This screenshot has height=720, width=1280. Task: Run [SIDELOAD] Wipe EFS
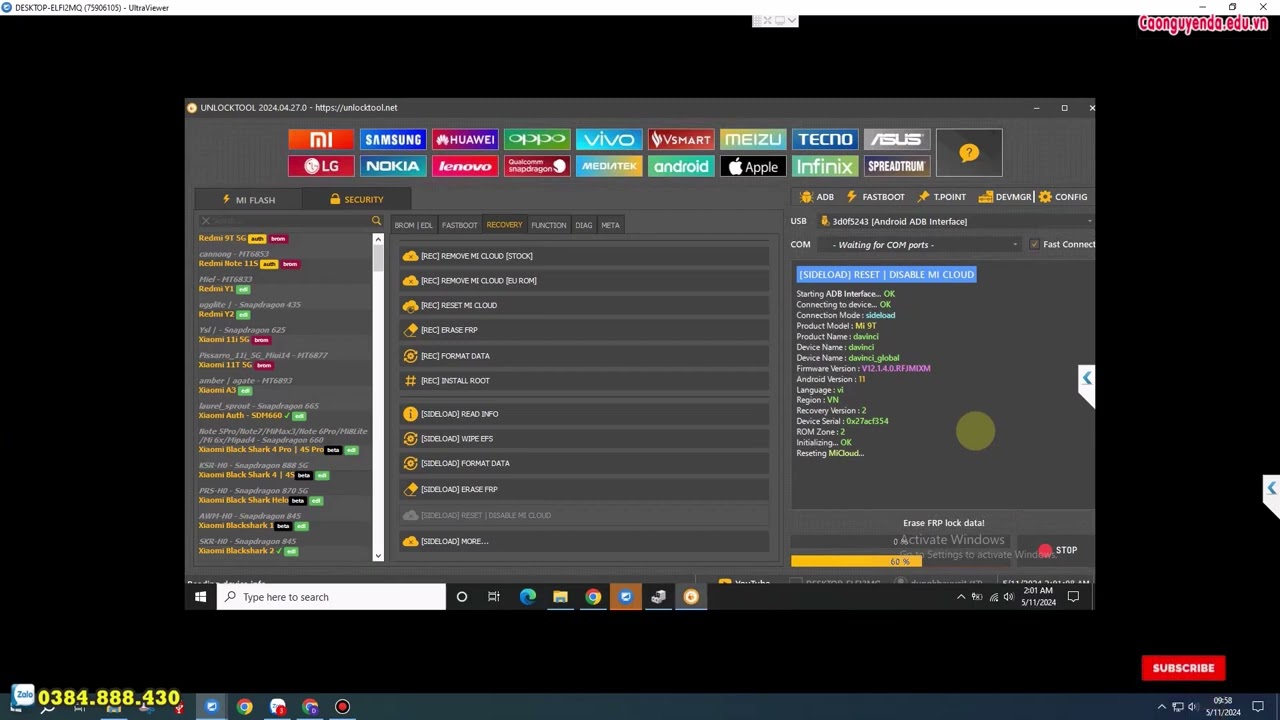[x=585, y=439]
